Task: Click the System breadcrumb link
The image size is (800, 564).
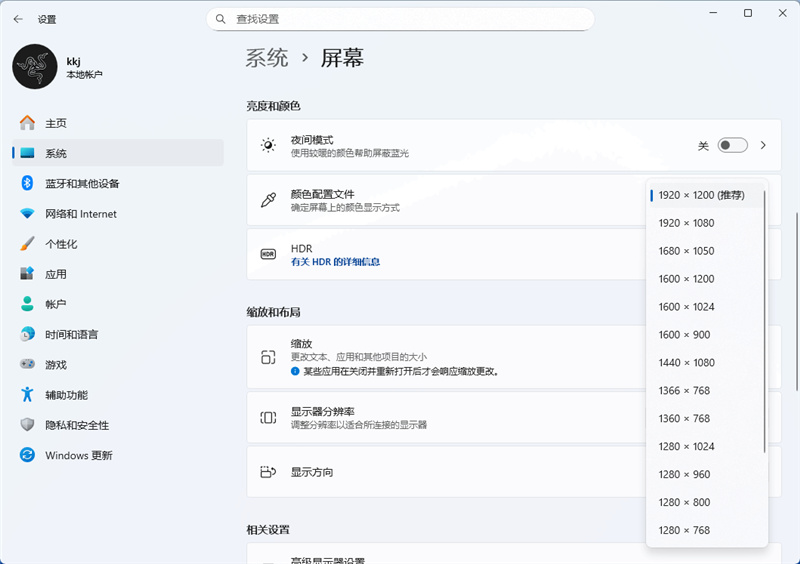Action: click(x=267, y=58)
